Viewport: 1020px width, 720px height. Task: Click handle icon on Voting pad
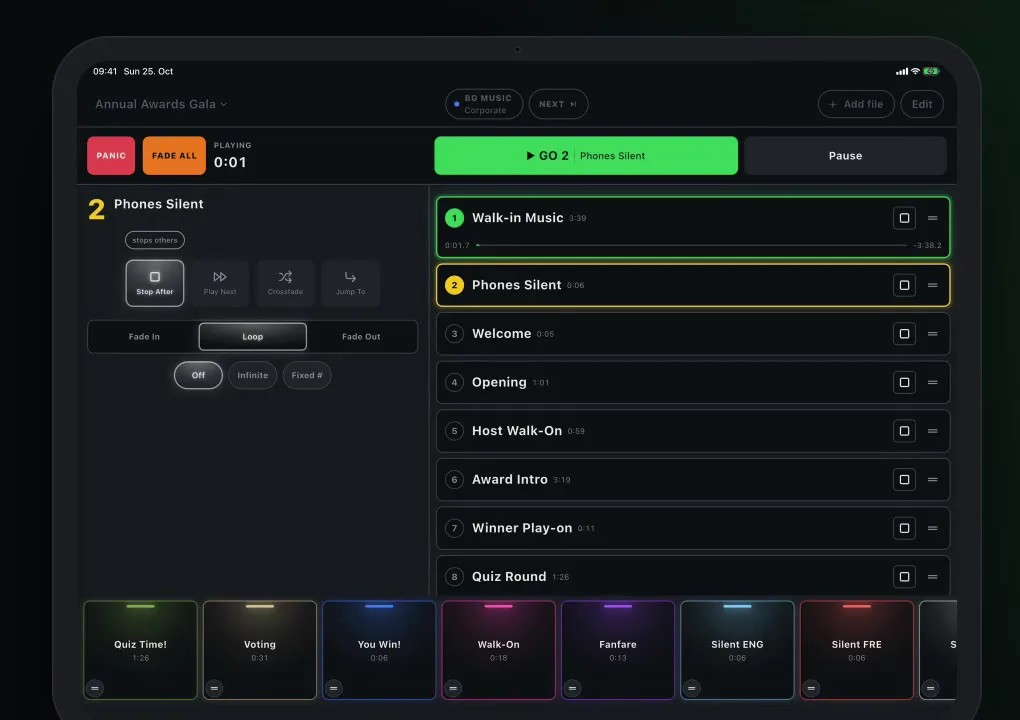(x=214, y=688)
